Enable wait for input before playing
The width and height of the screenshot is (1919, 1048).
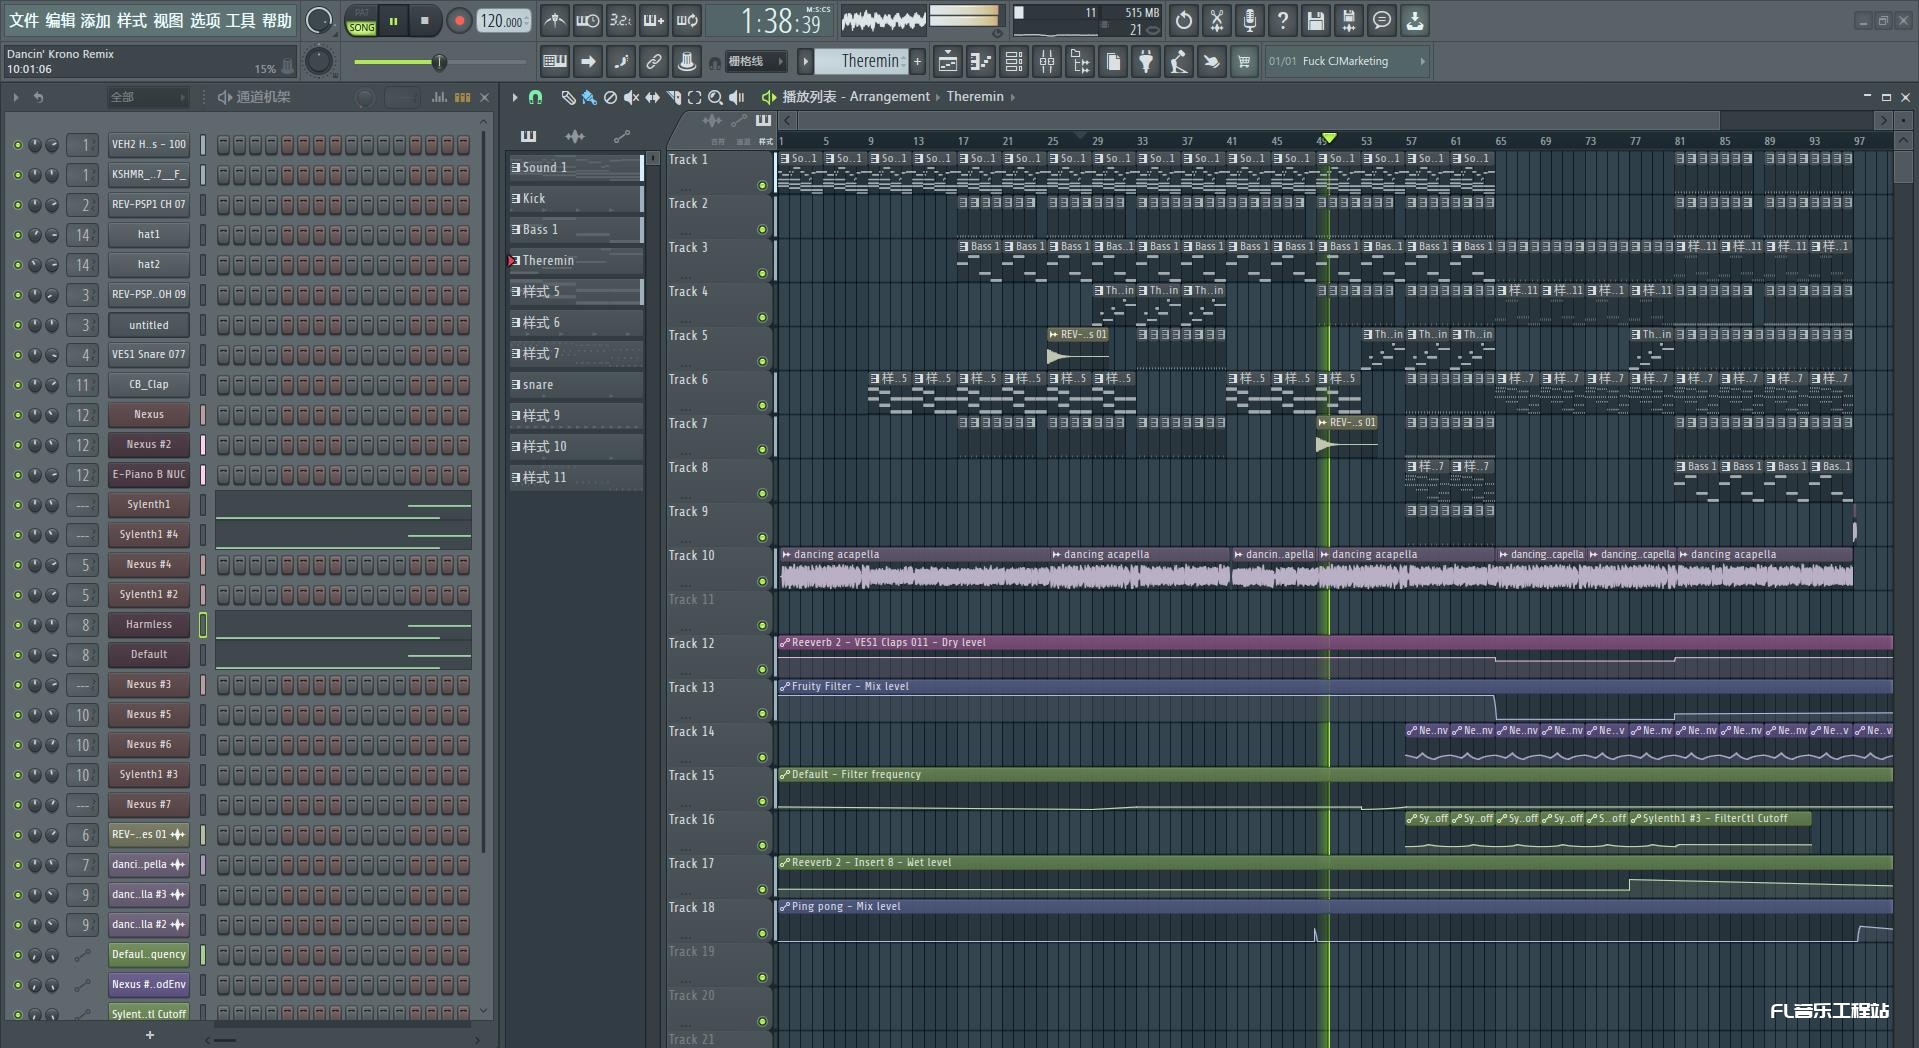588,20
